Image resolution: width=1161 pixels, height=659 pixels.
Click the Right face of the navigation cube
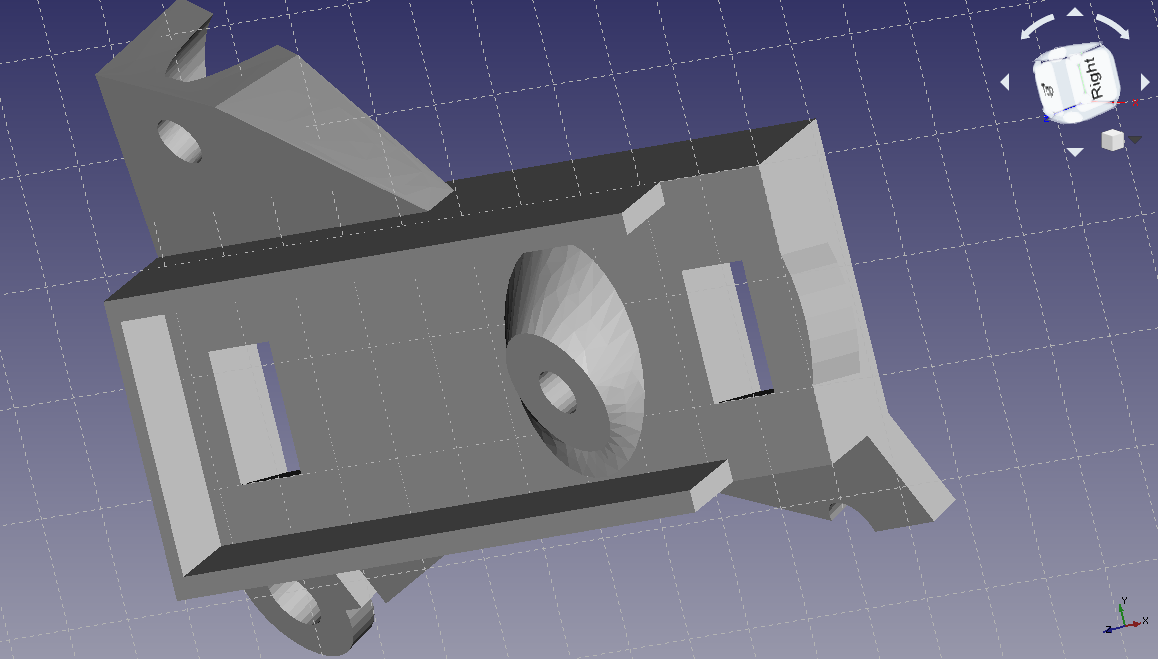1094,78
